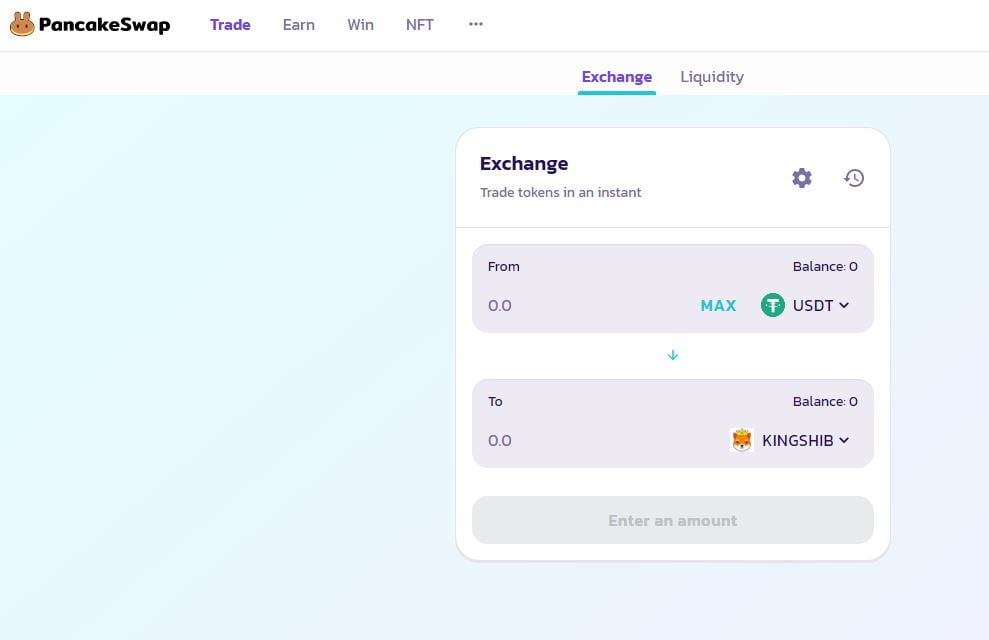Screen dimensions: 989x640
Task: Click the PancakeSwap wordmark text
Action: [x=104, y=25]
